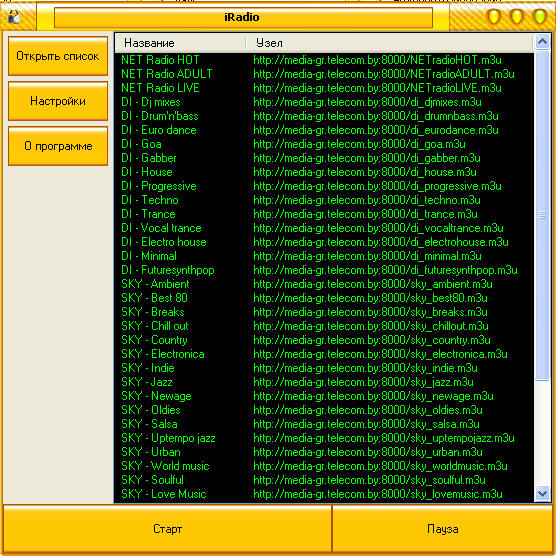
Task: Sort by the Узел column header
Action: 389,43
